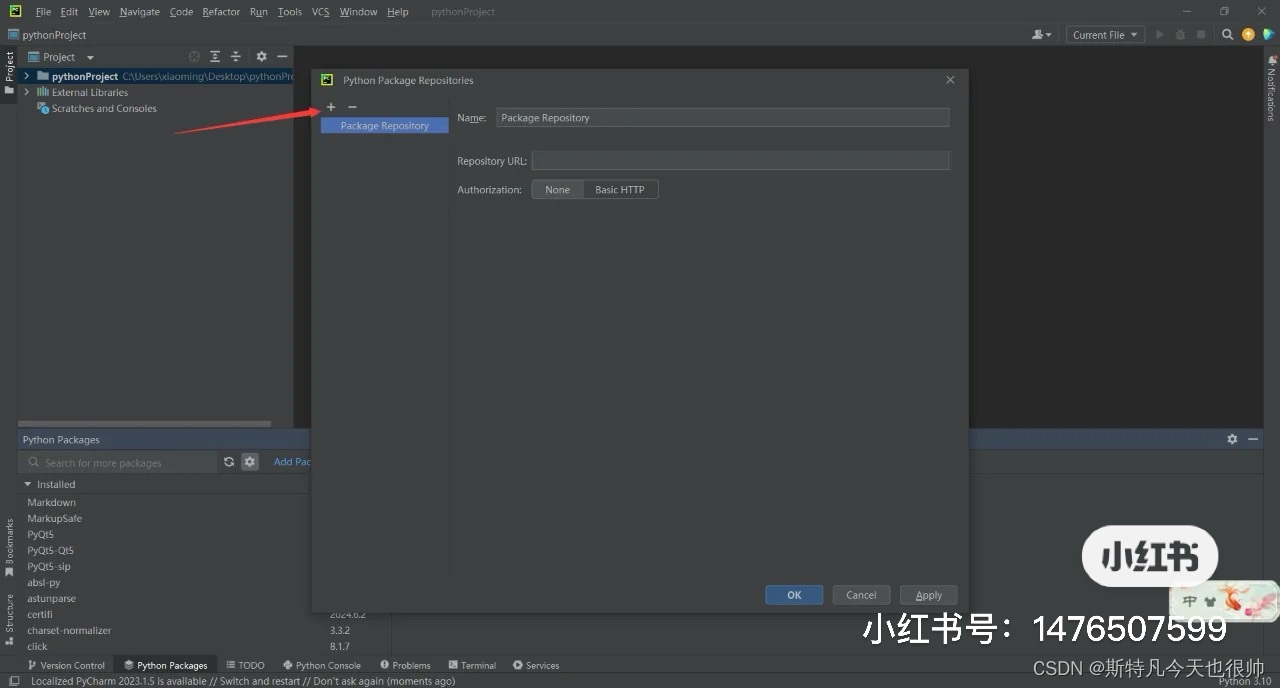The height and width of the screenshot is (688, 1280).
Task: Click the repository Name input field
Action: point(722,118)
